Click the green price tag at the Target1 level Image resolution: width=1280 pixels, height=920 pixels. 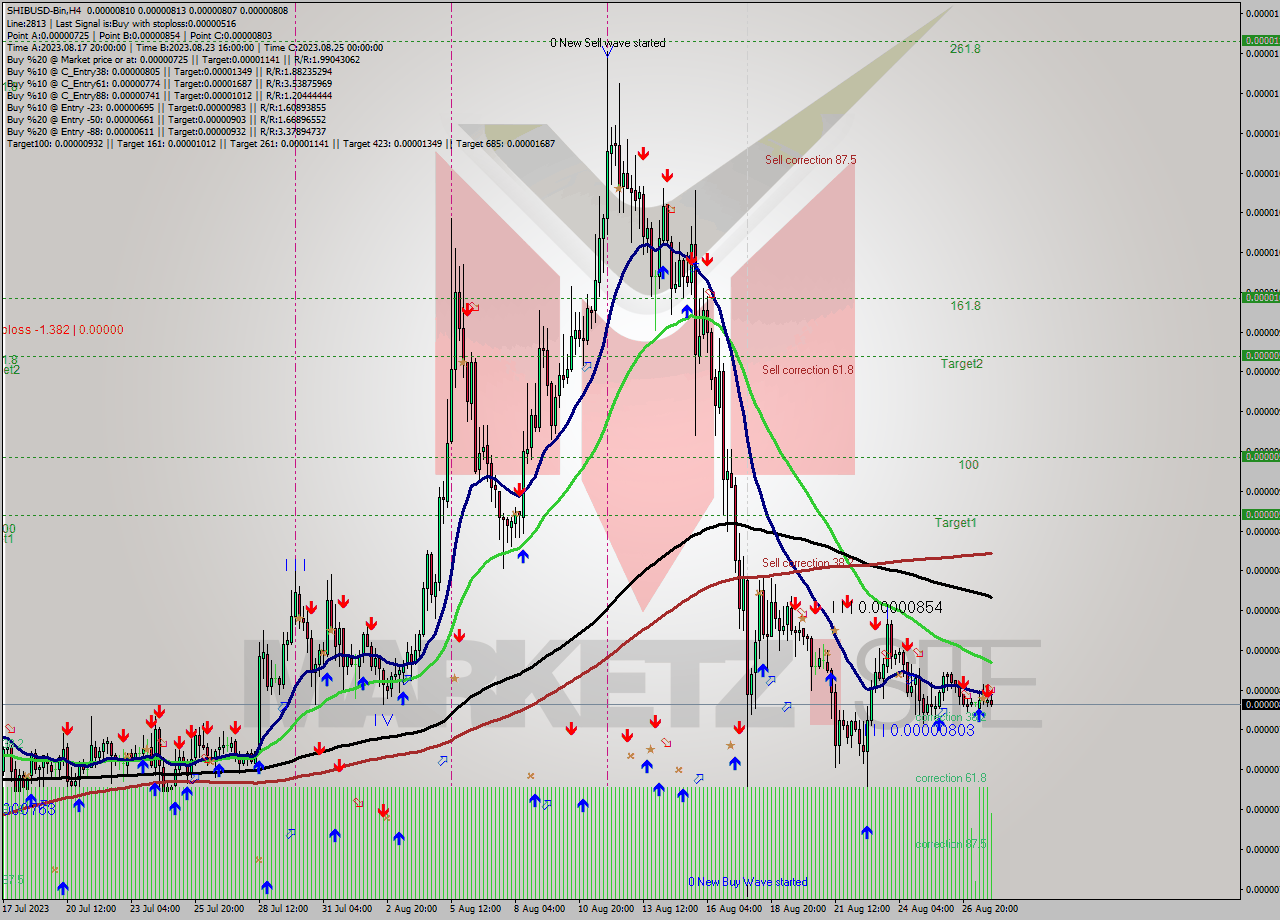point(1260,514)
